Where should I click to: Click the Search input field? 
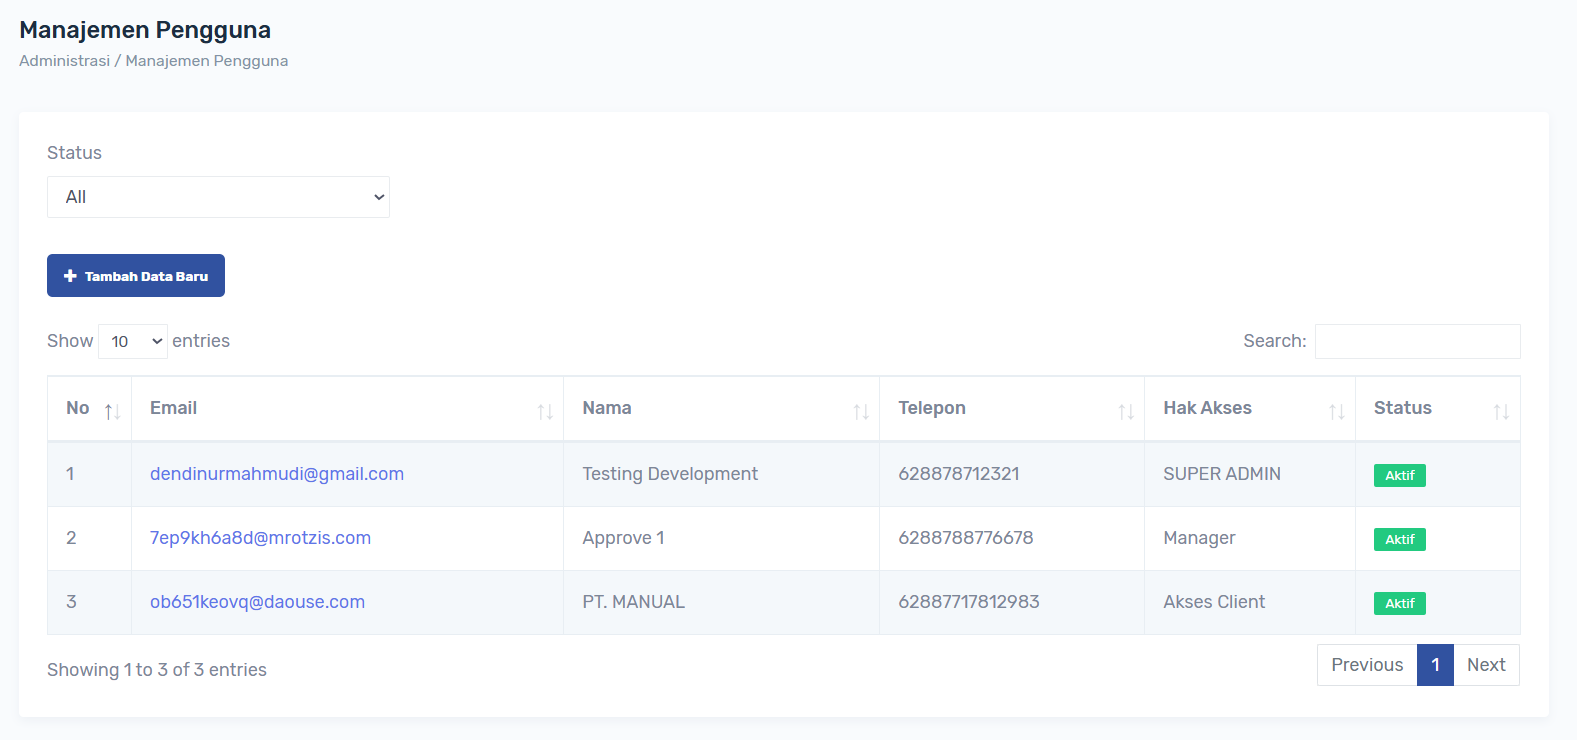coord(1417,341)
